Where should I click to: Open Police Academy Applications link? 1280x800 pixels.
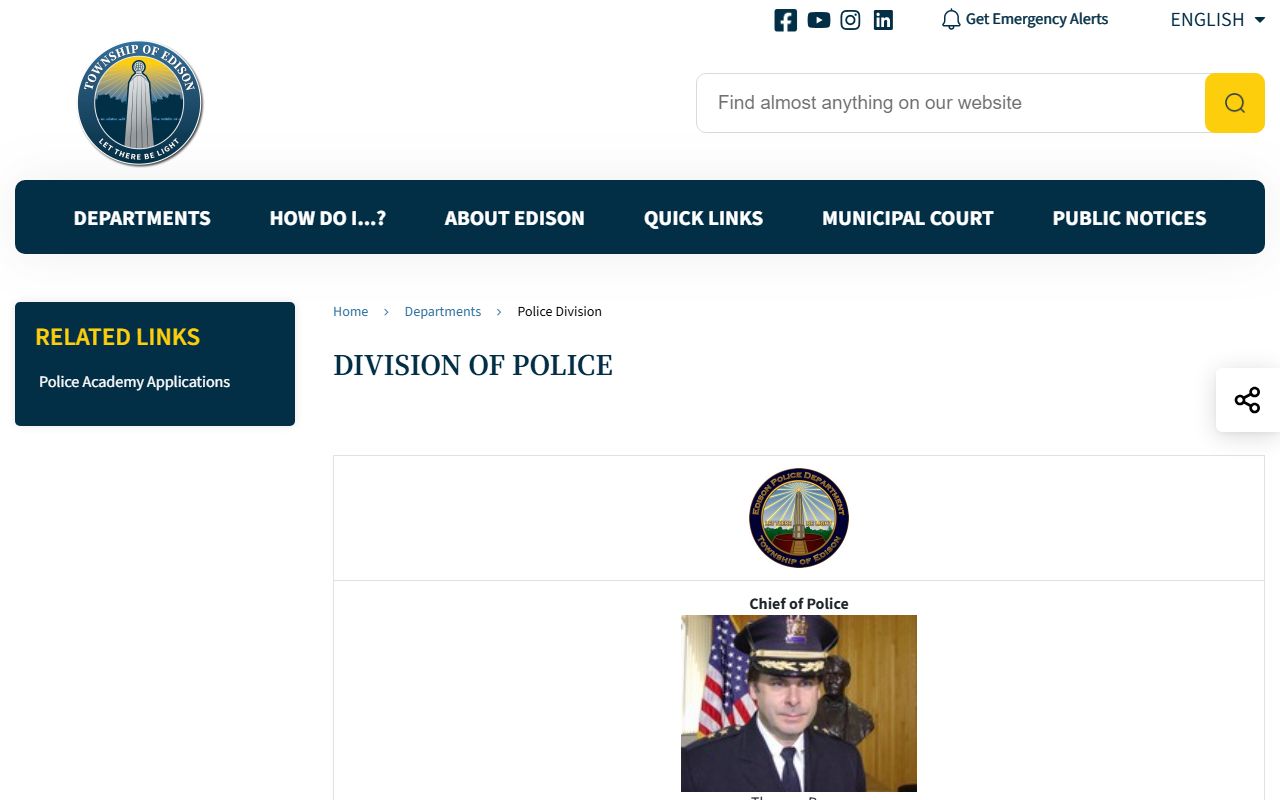pyautogui.click(x=135, y=382)
